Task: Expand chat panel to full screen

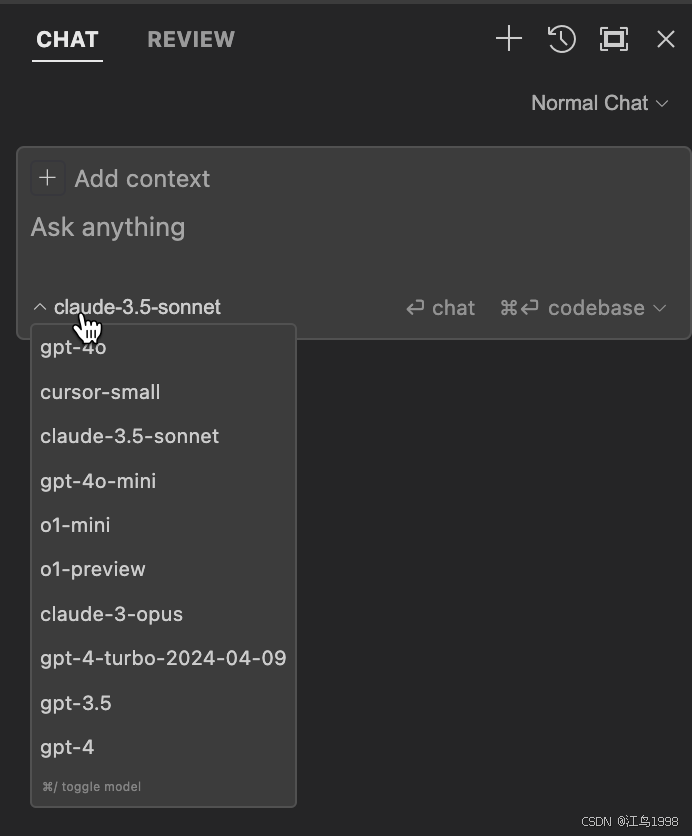Action: 614,39
